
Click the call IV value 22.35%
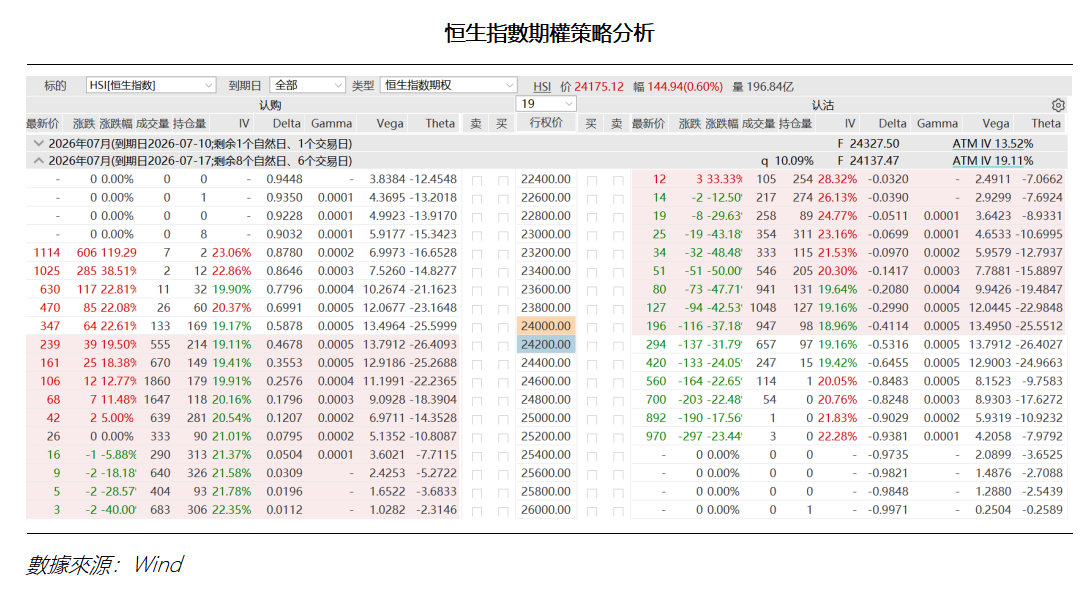[232, 510]
